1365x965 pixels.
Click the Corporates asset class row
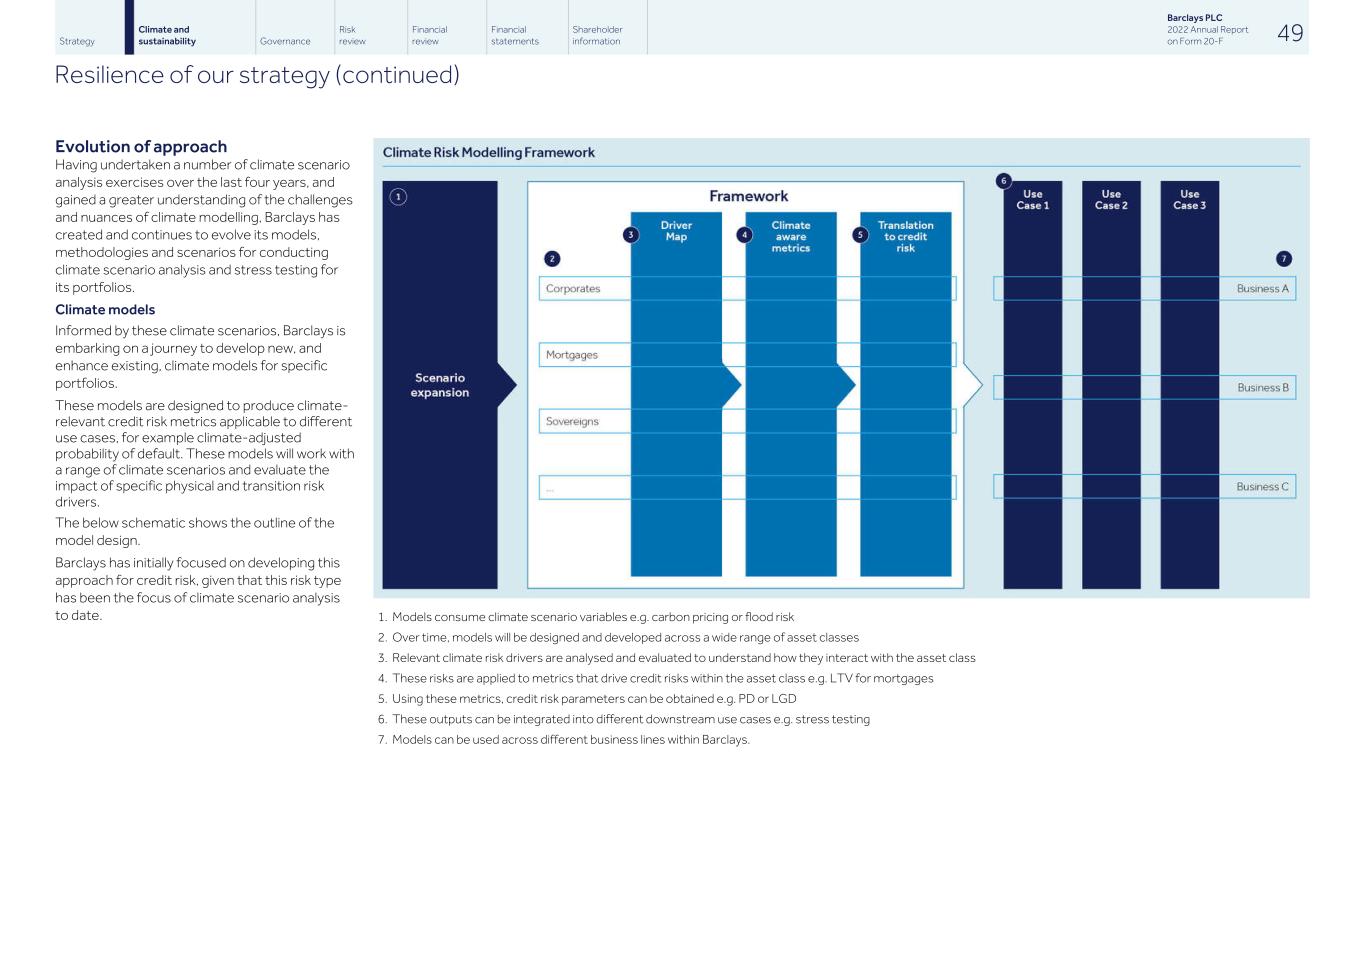573,289
